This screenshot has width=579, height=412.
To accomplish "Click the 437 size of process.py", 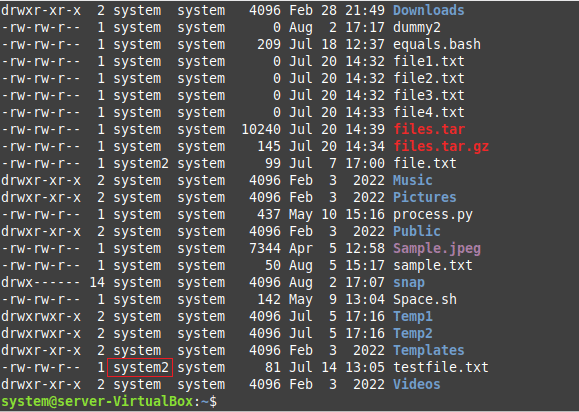I will [269, 214].
